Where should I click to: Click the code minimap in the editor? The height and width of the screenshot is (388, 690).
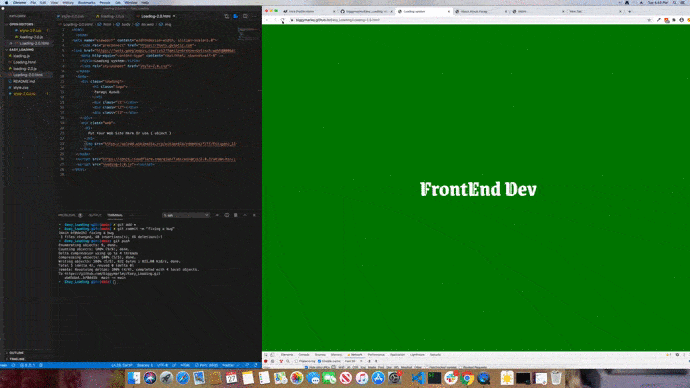pyautogui.click(x=248, y=34)
